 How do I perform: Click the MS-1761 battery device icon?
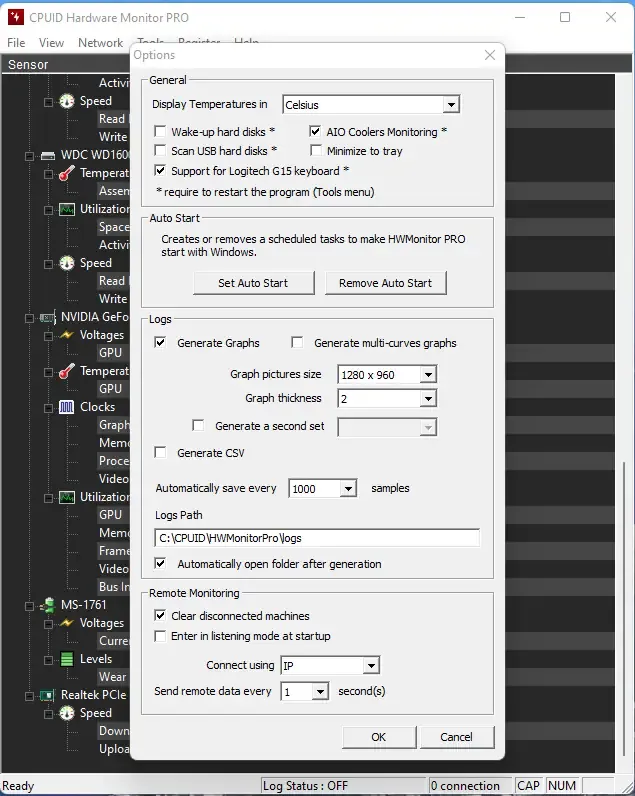(x=48, y=605)
